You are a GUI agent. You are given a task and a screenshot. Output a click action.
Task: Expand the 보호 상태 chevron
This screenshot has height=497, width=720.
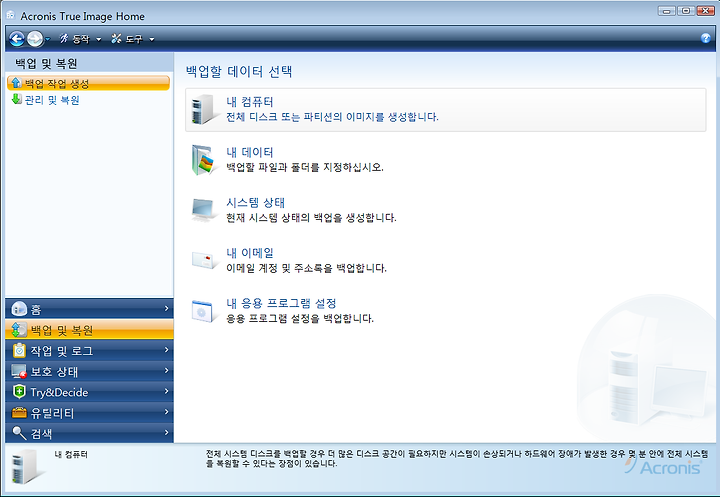[167, 370]
